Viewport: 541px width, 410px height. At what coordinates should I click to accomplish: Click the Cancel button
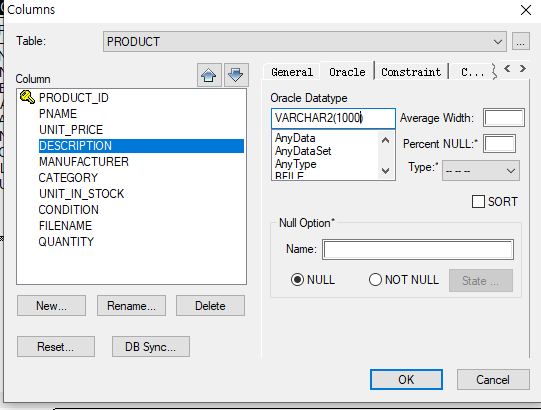coord(493,380)
